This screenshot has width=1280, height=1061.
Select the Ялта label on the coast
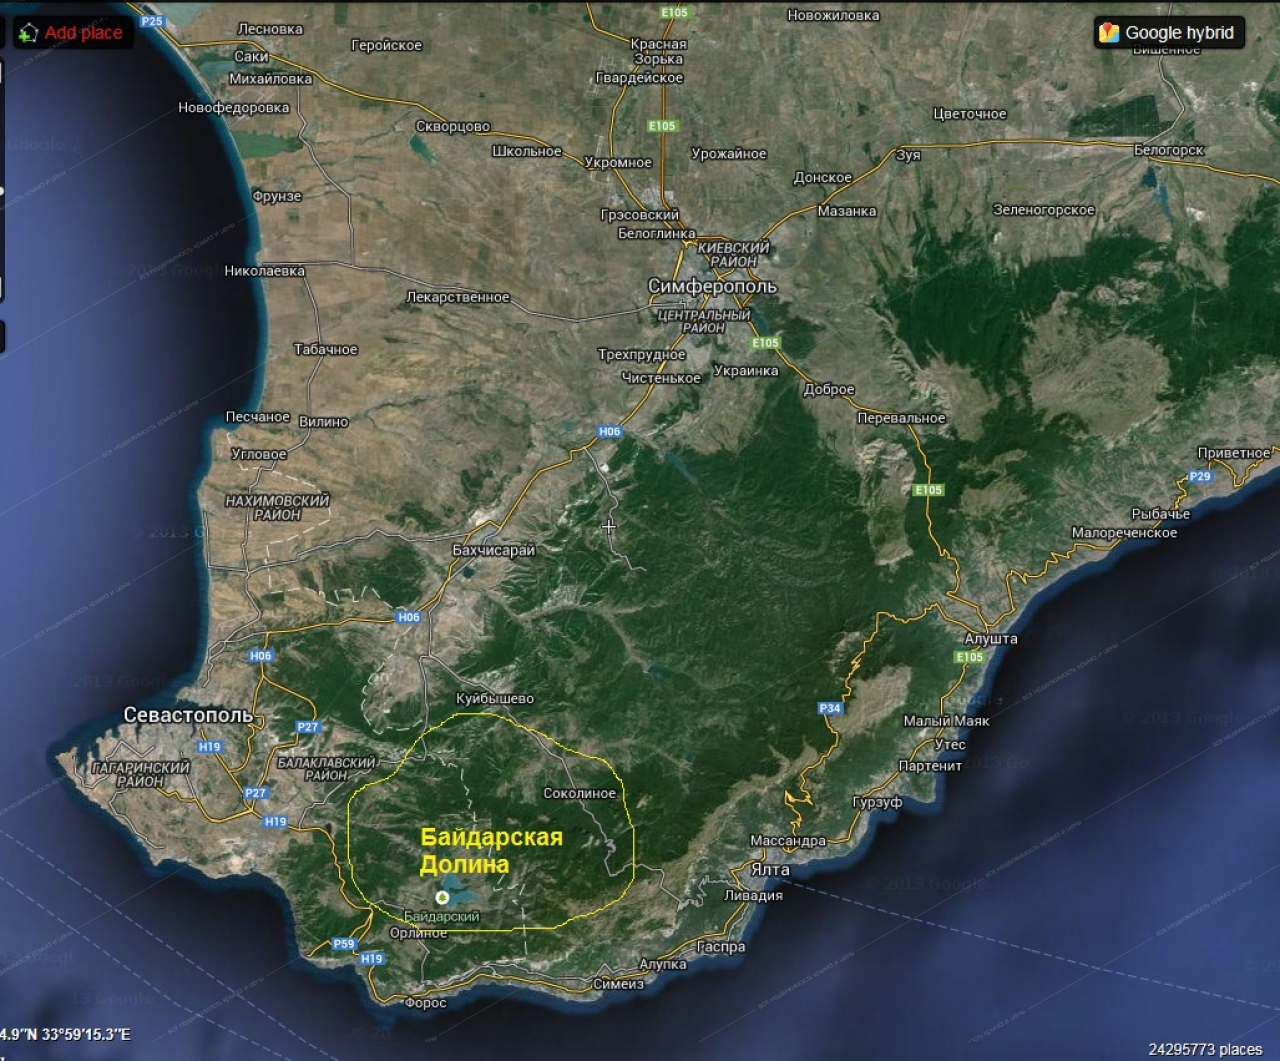769,869
